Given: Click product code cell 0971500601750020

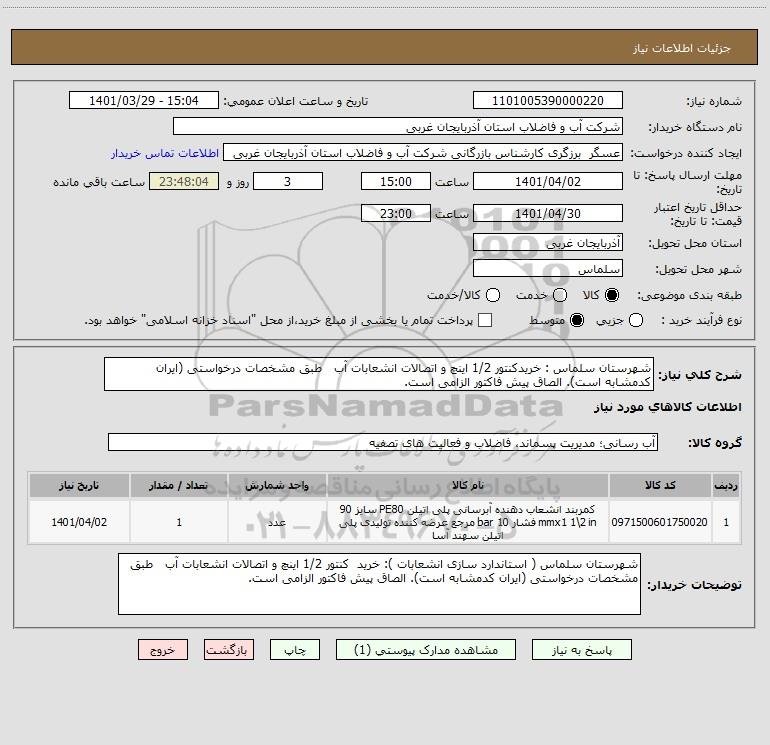Looking at the screenshot, I should coord(660,522).
